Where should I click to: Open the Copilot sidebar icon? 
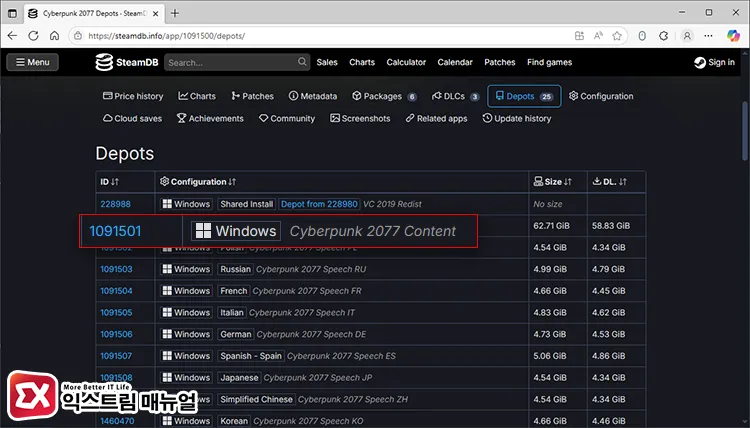tap(733, 36)
